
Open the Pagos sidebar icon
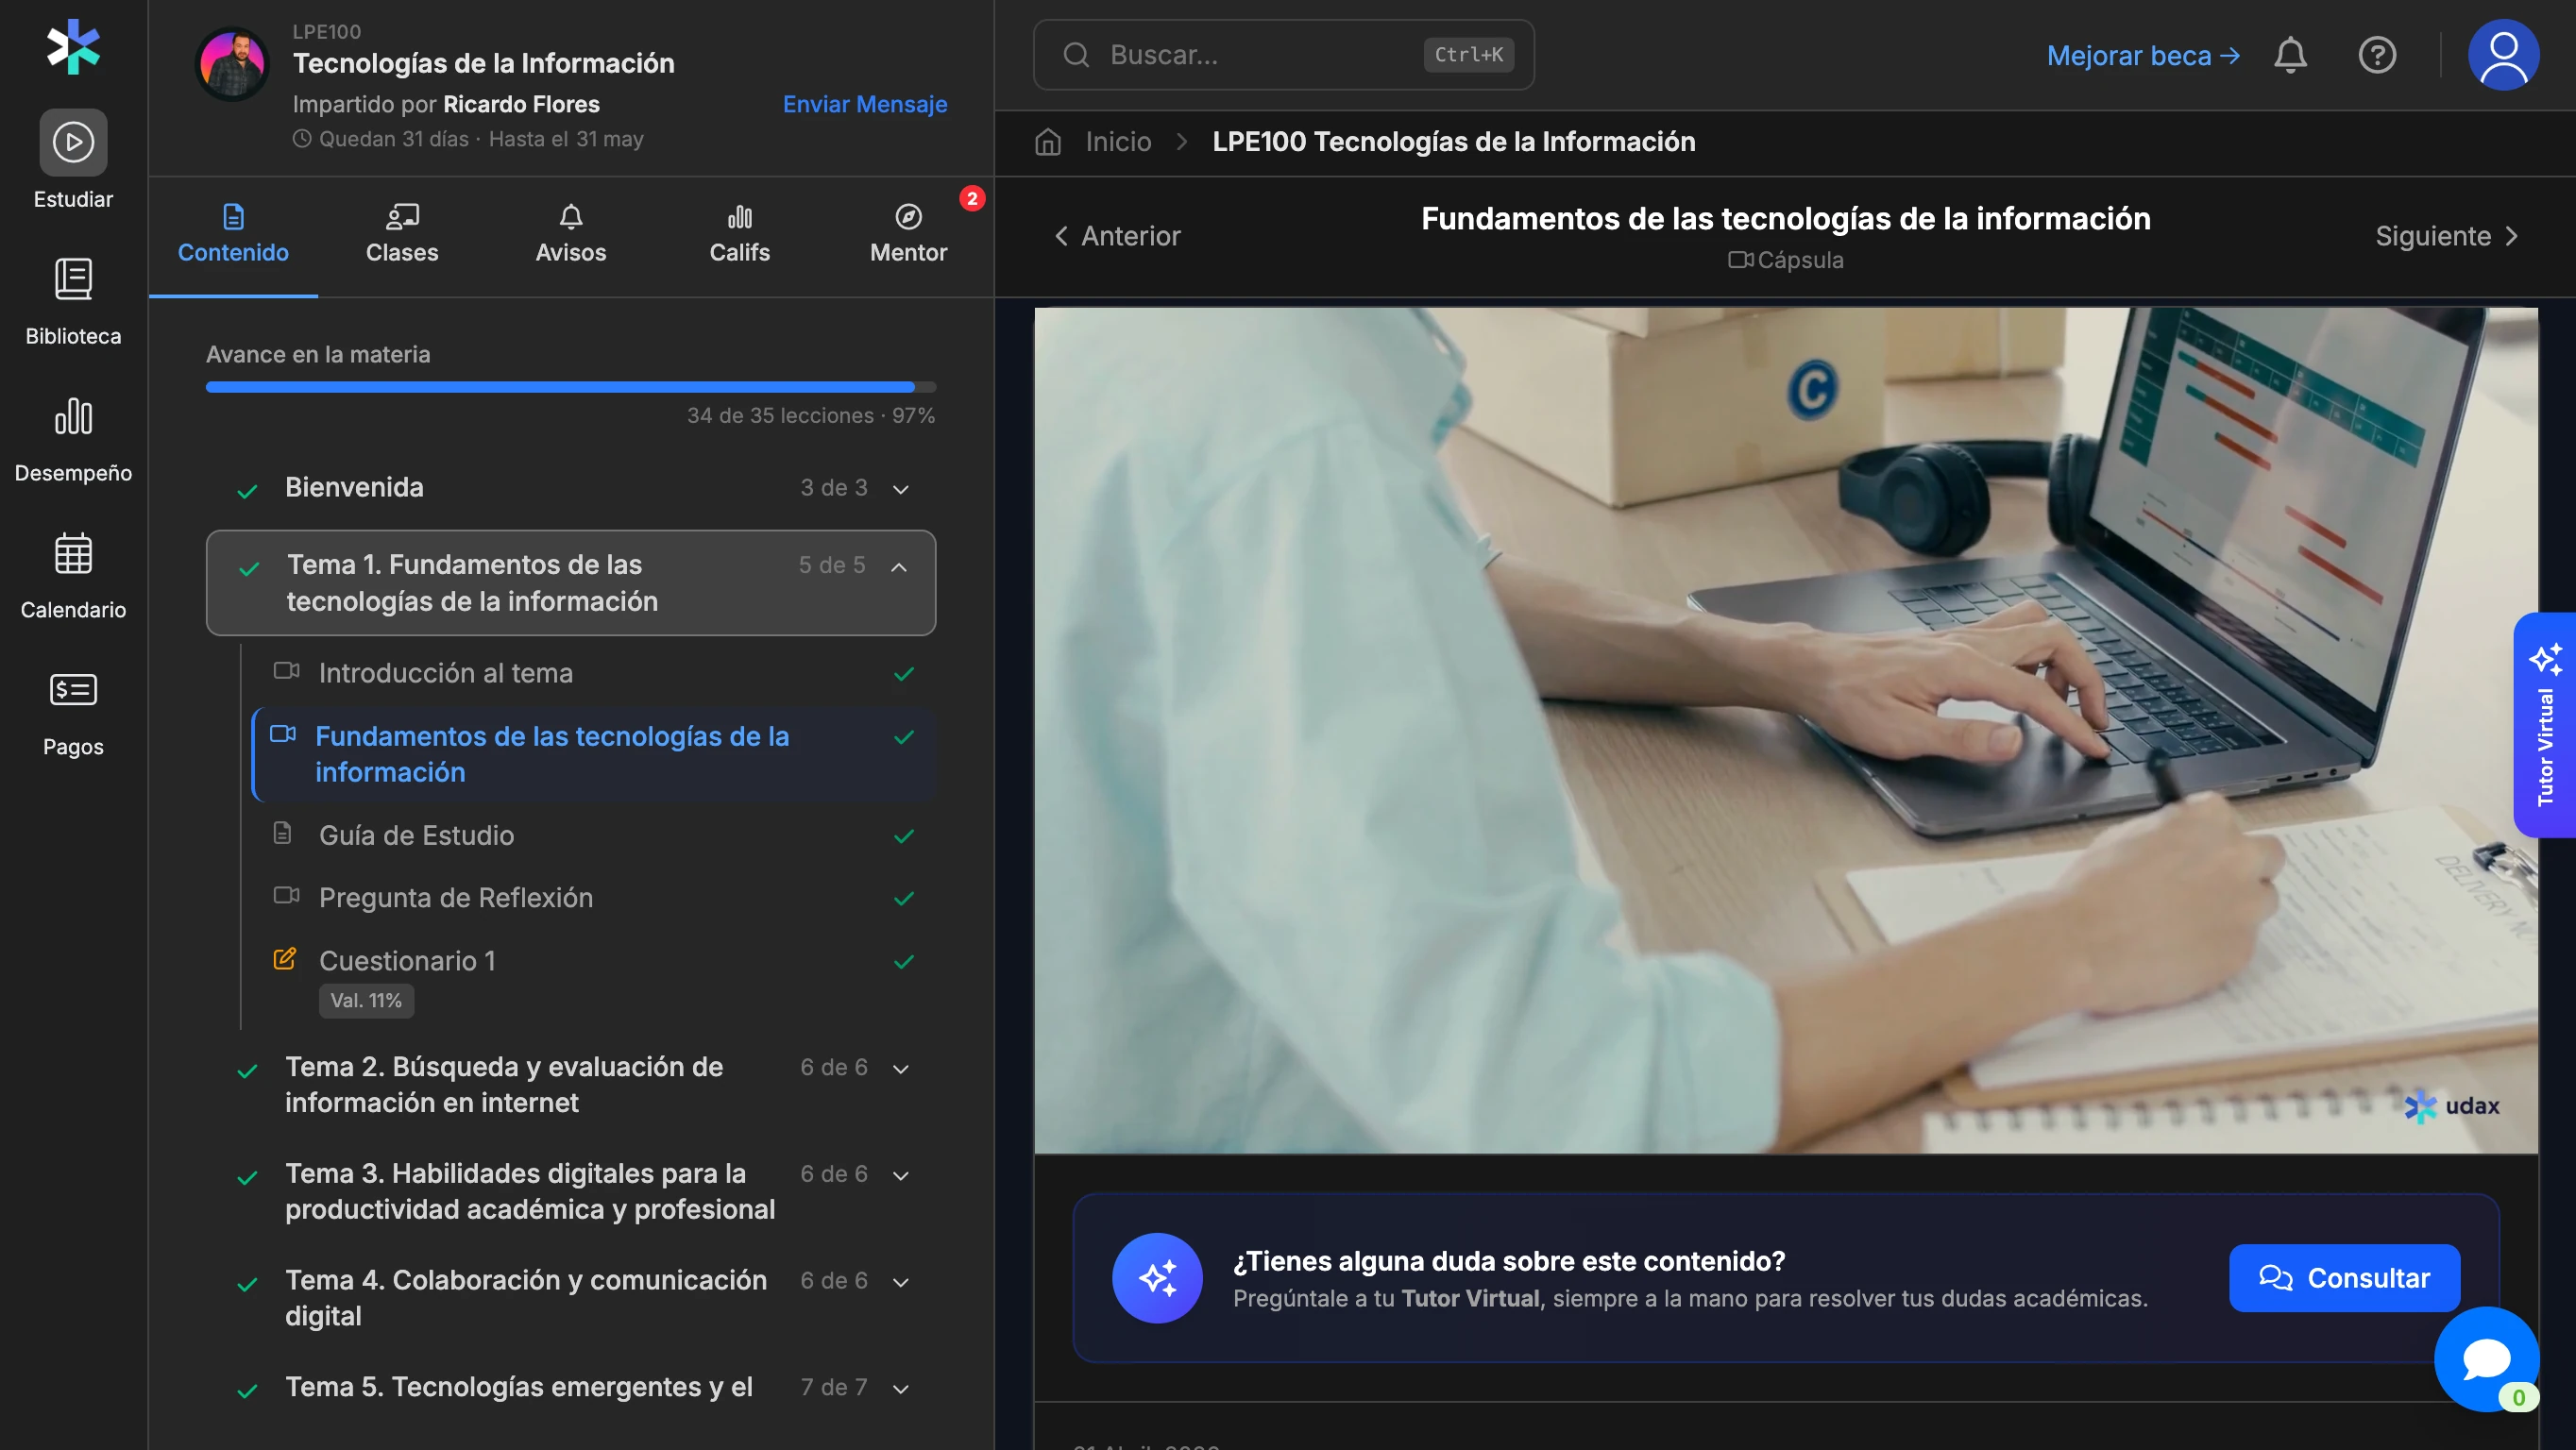(x=73, y=690)
